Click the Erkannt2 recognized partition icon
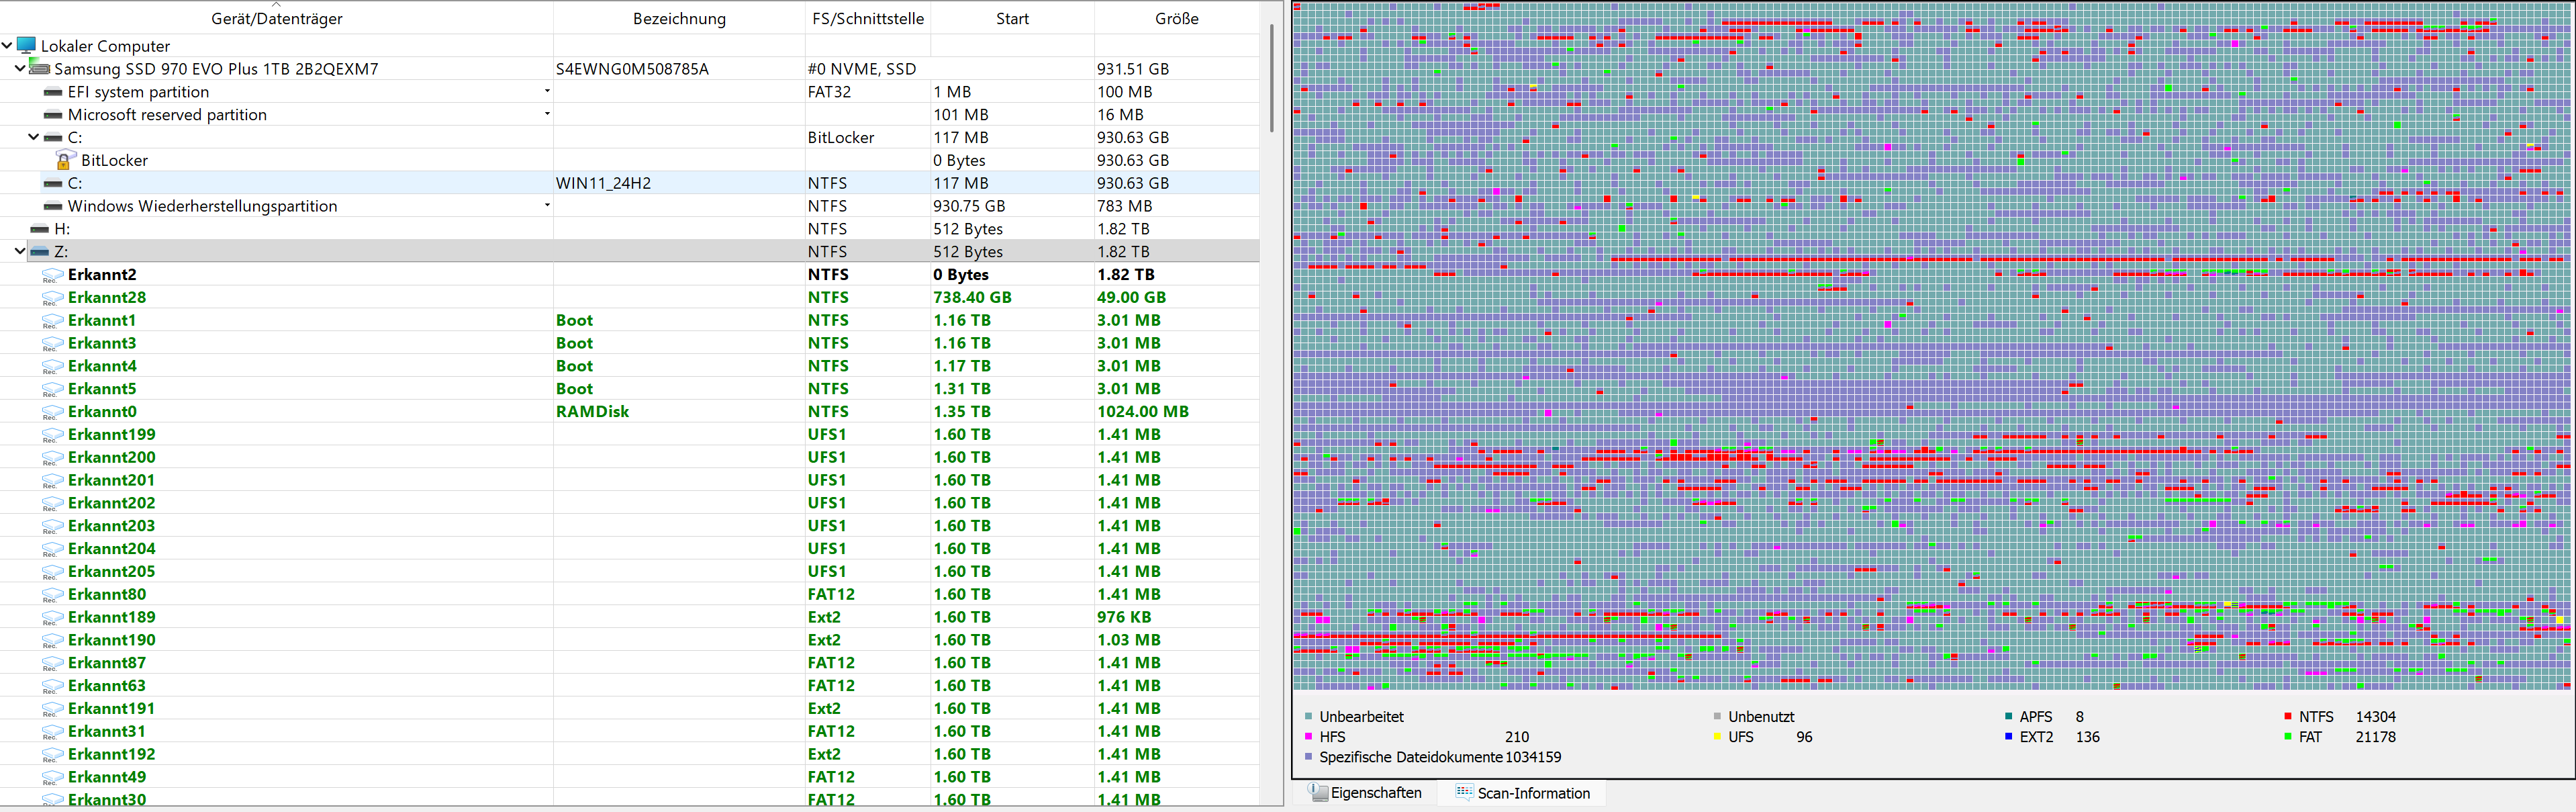This screenshot has width=2576, height=812. (53, 275)
